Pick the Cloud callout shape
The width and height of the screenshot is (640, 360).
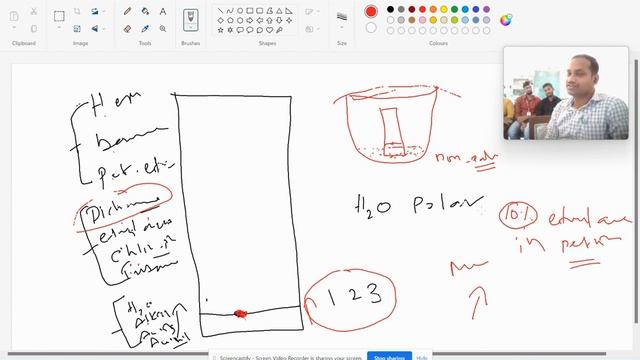click(x=260, y=30)
